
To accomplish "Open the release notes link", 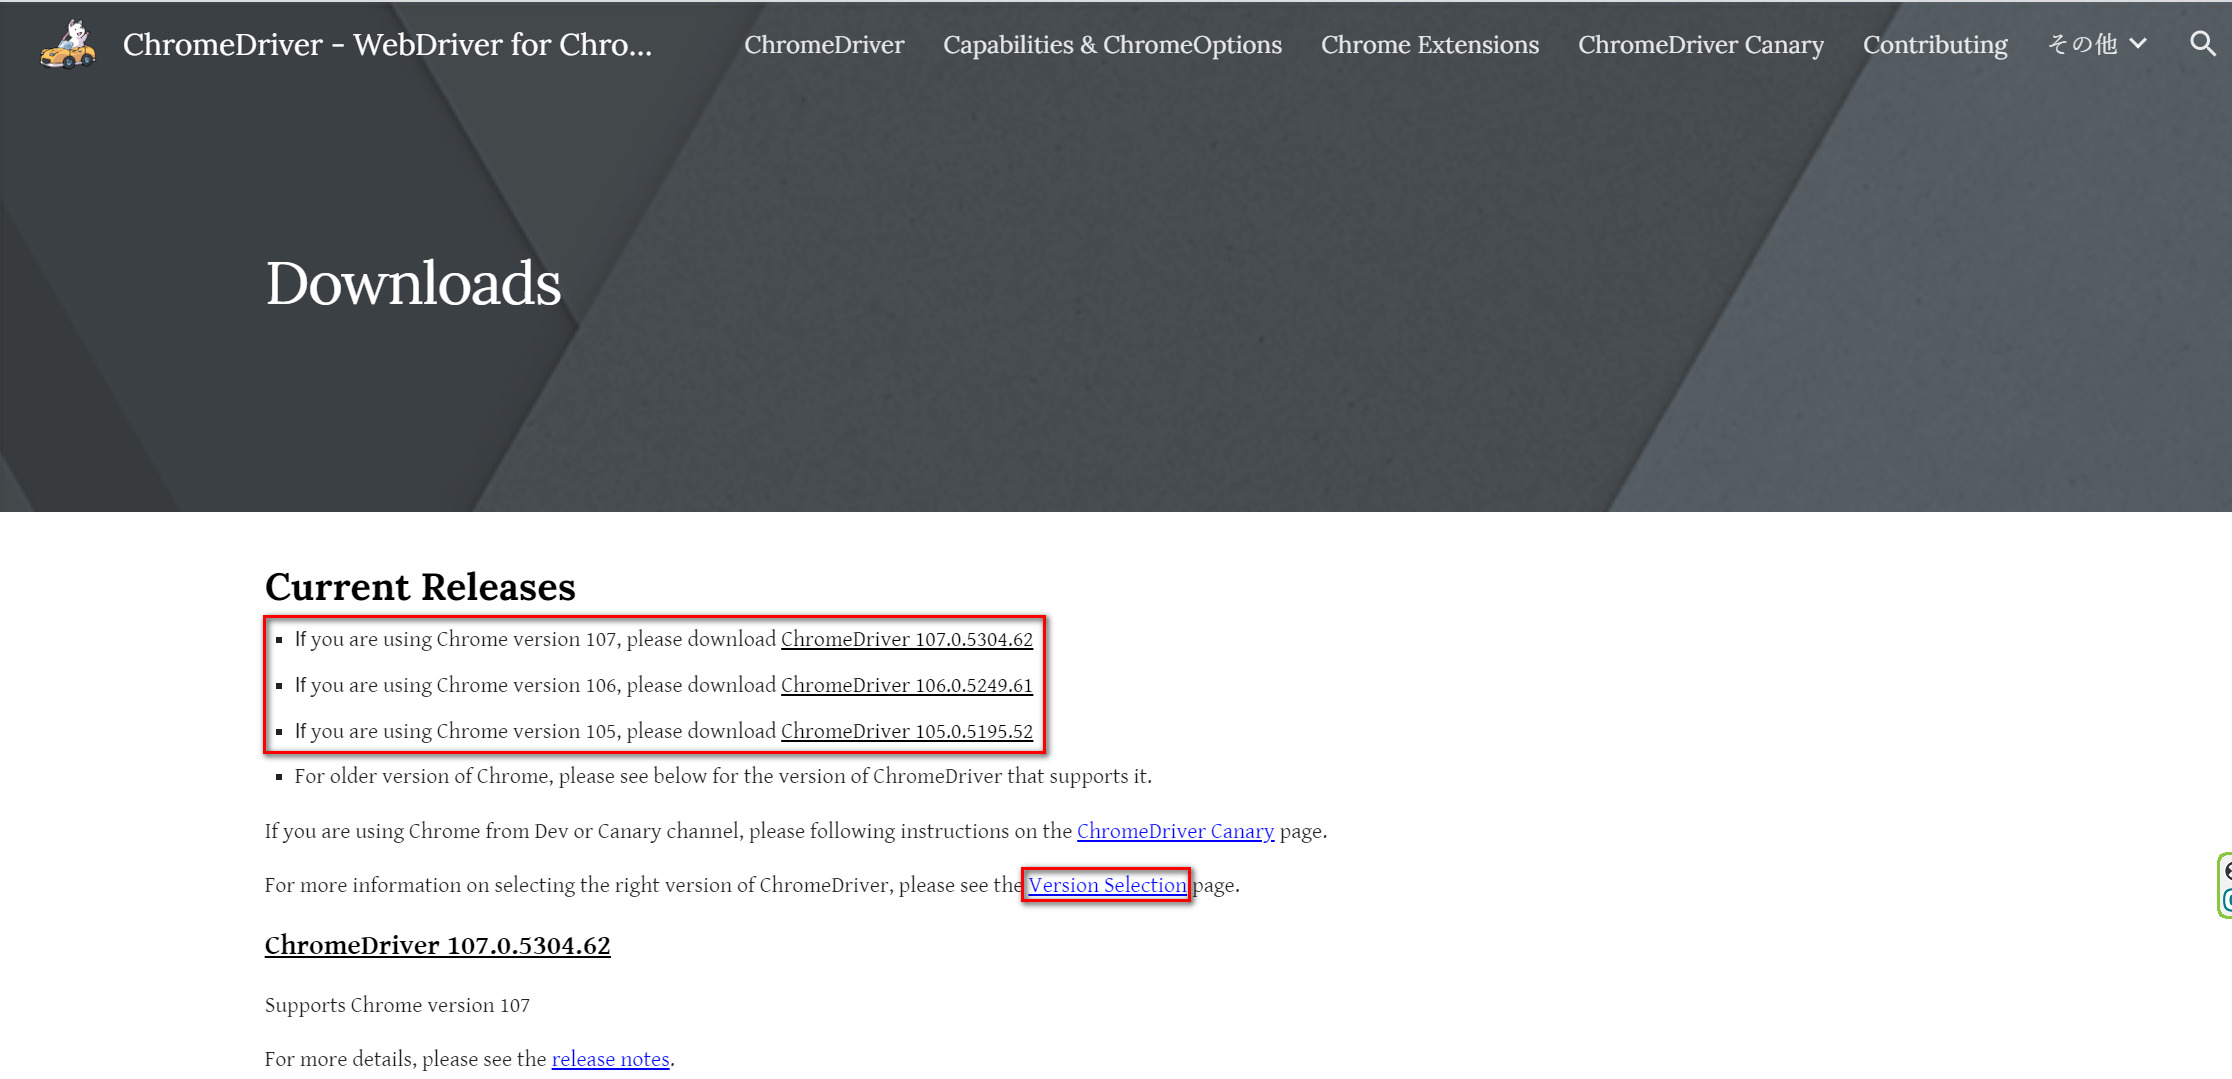I will point(610,1059).
